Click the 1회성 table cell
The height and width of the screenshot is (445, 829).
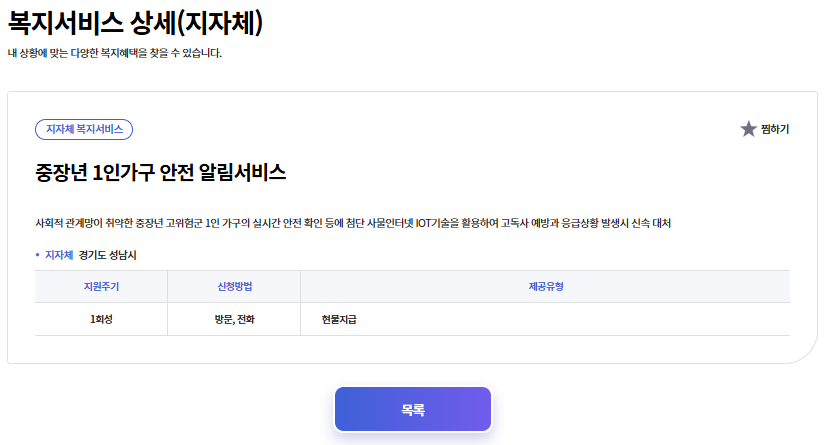tap(101, 320)
